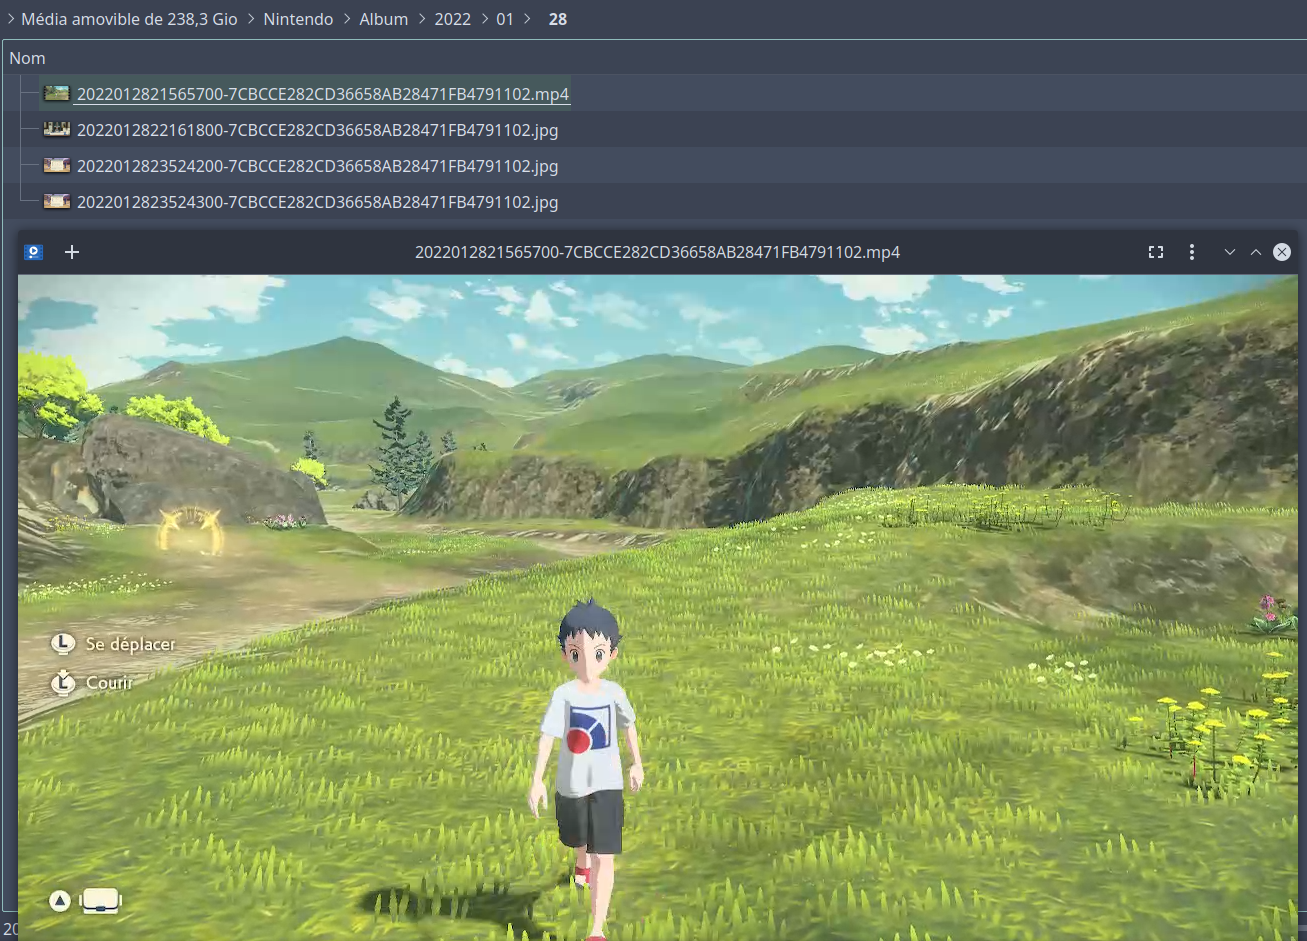The width and height of the screenshot is (1307, 941).
Task: Navigate to the Album folder breadcrumb
Action: (384, 19)
